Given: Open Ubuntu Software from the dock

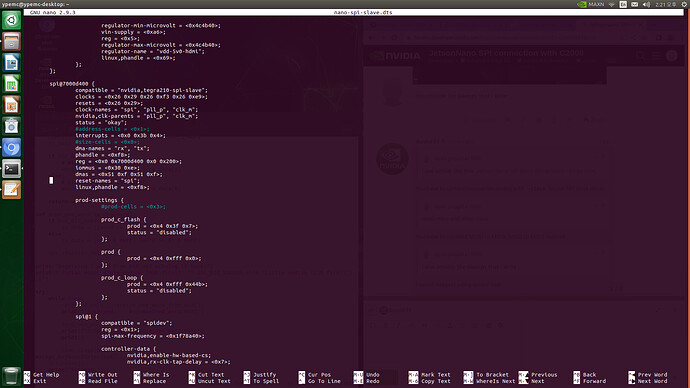Looking at the screenshot, I should coord(11,126).
